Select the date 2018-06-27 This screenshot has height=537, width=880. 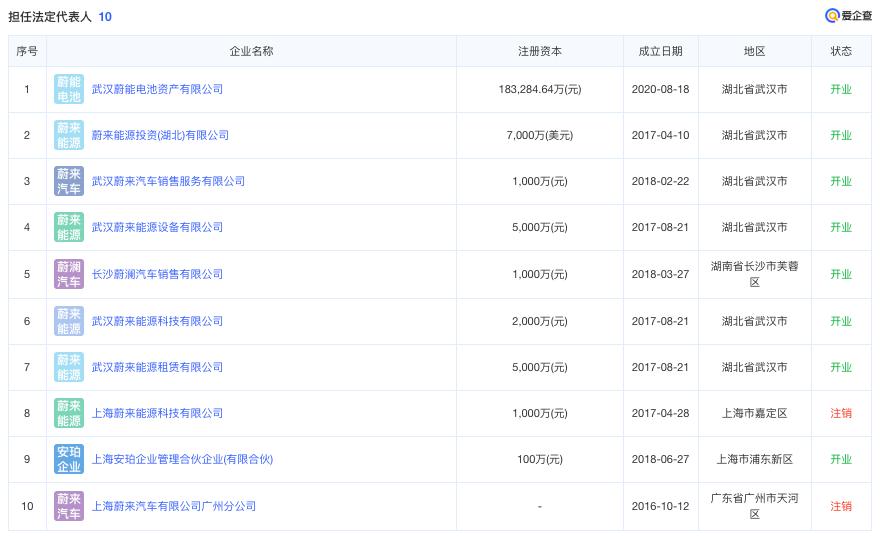661,459
